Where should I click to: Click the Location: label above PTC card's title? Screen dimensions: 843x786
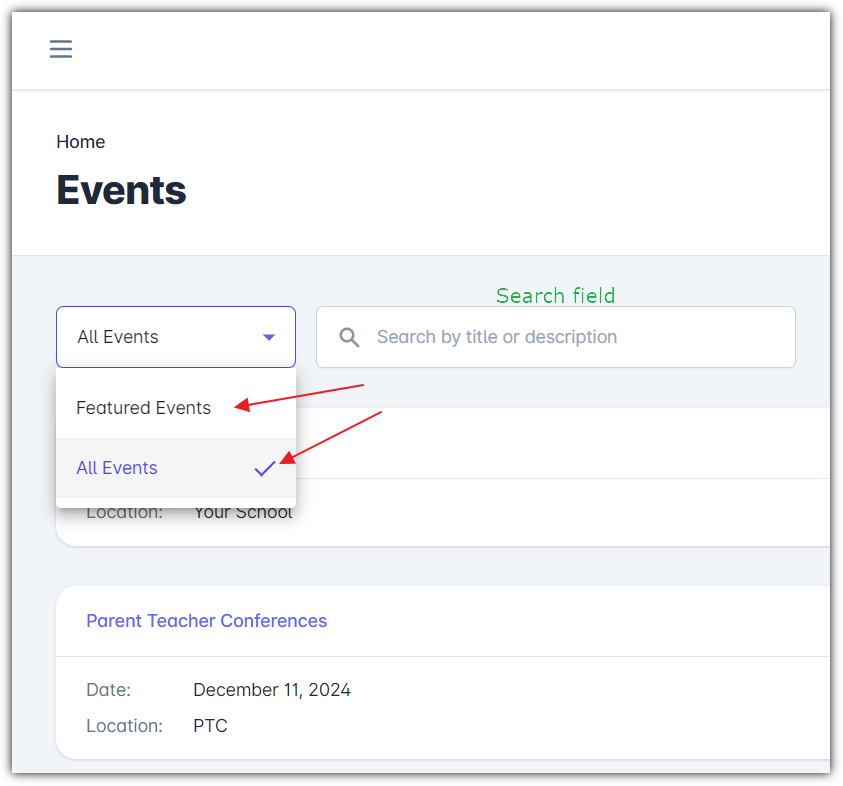pos(124,513)
